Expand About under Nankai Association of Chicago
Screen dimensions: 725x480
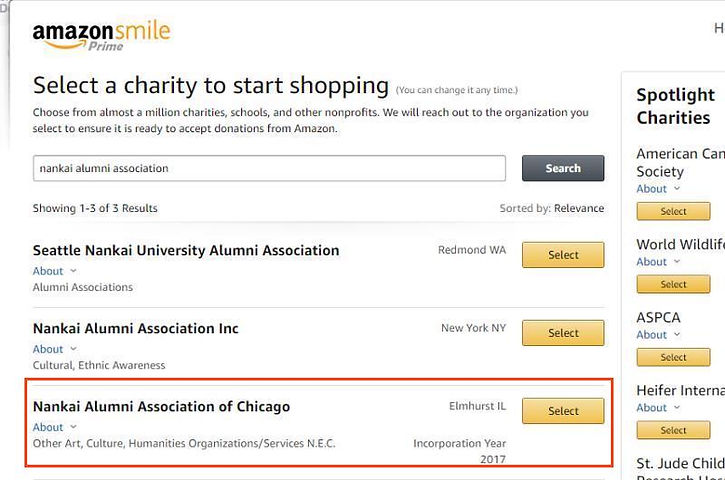pos(55,427)
